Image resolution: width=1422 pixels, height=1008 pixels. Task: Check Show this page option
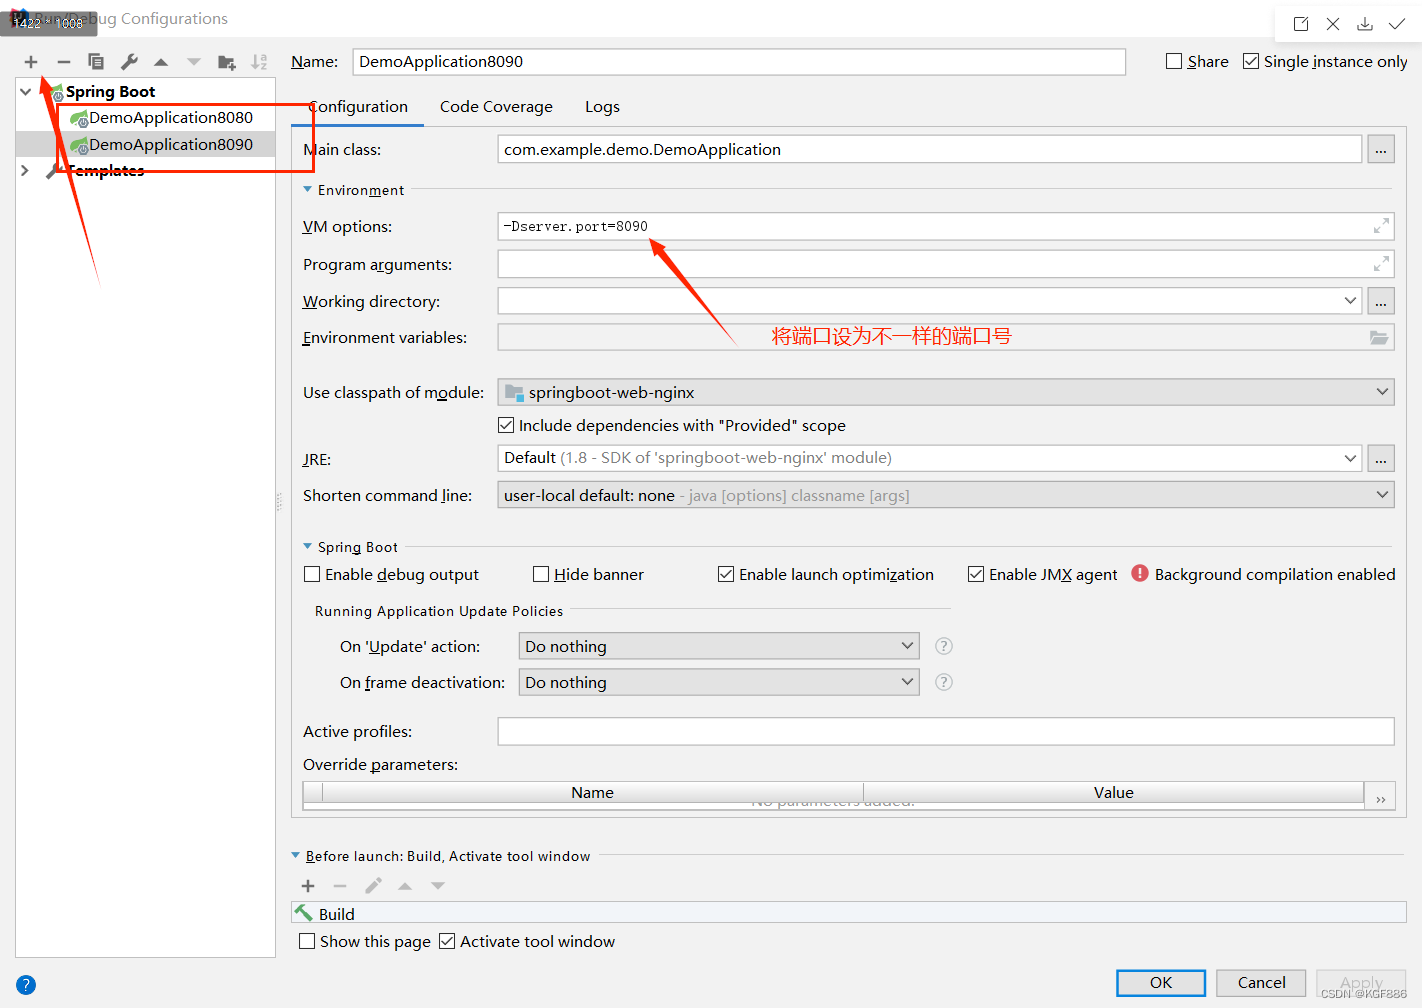click(x=307, y=941)
